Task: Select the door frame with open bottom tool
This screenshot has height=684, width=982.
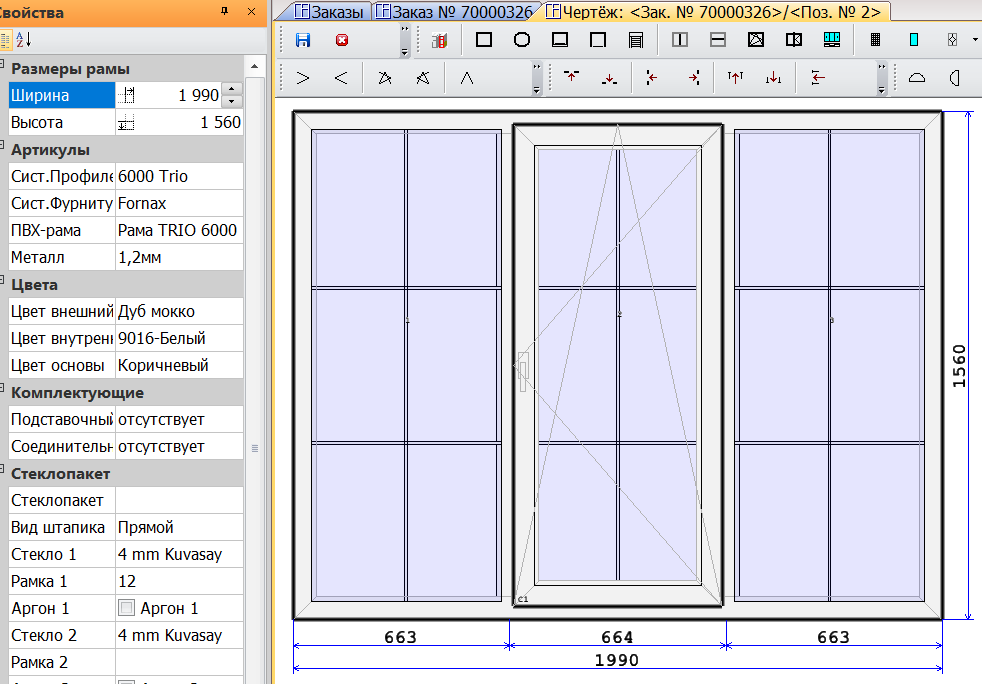Action: click(x=598, y=40)
